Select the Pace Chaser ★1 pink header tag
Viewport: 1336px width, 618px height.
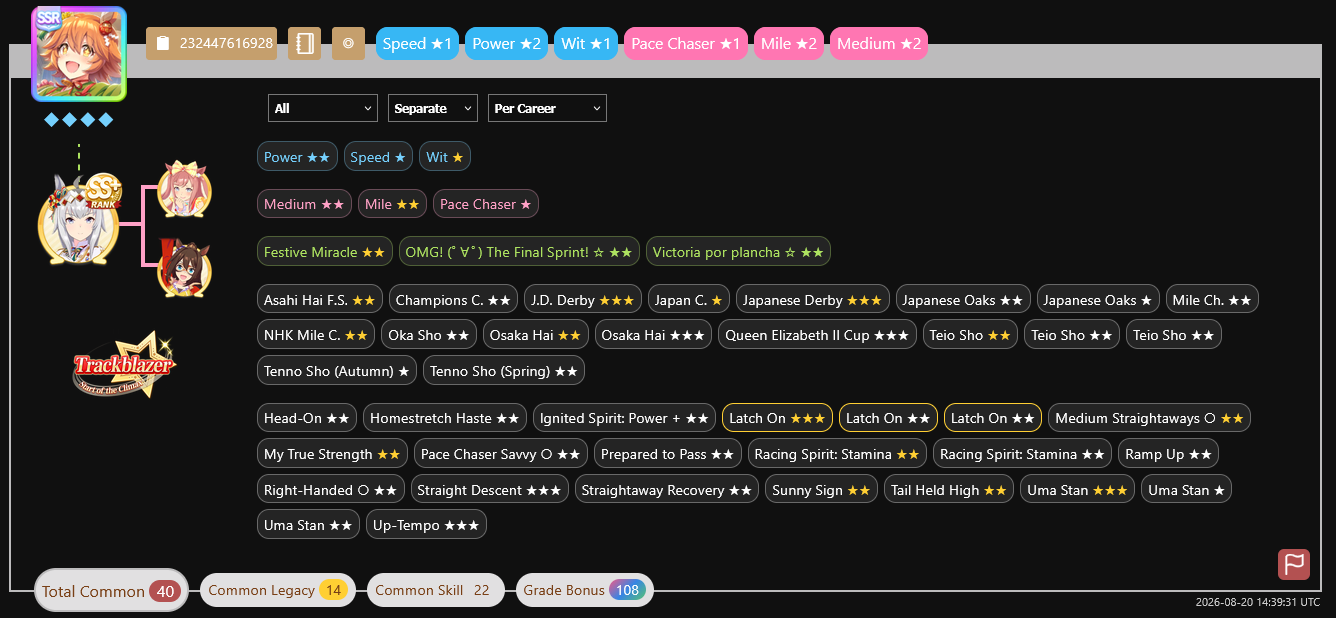pos(686,43)
